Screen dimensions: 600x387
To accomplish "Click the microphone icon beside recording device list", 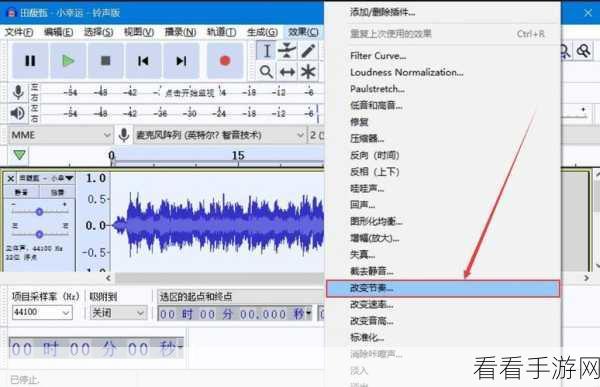I will [x=124, y=135].
